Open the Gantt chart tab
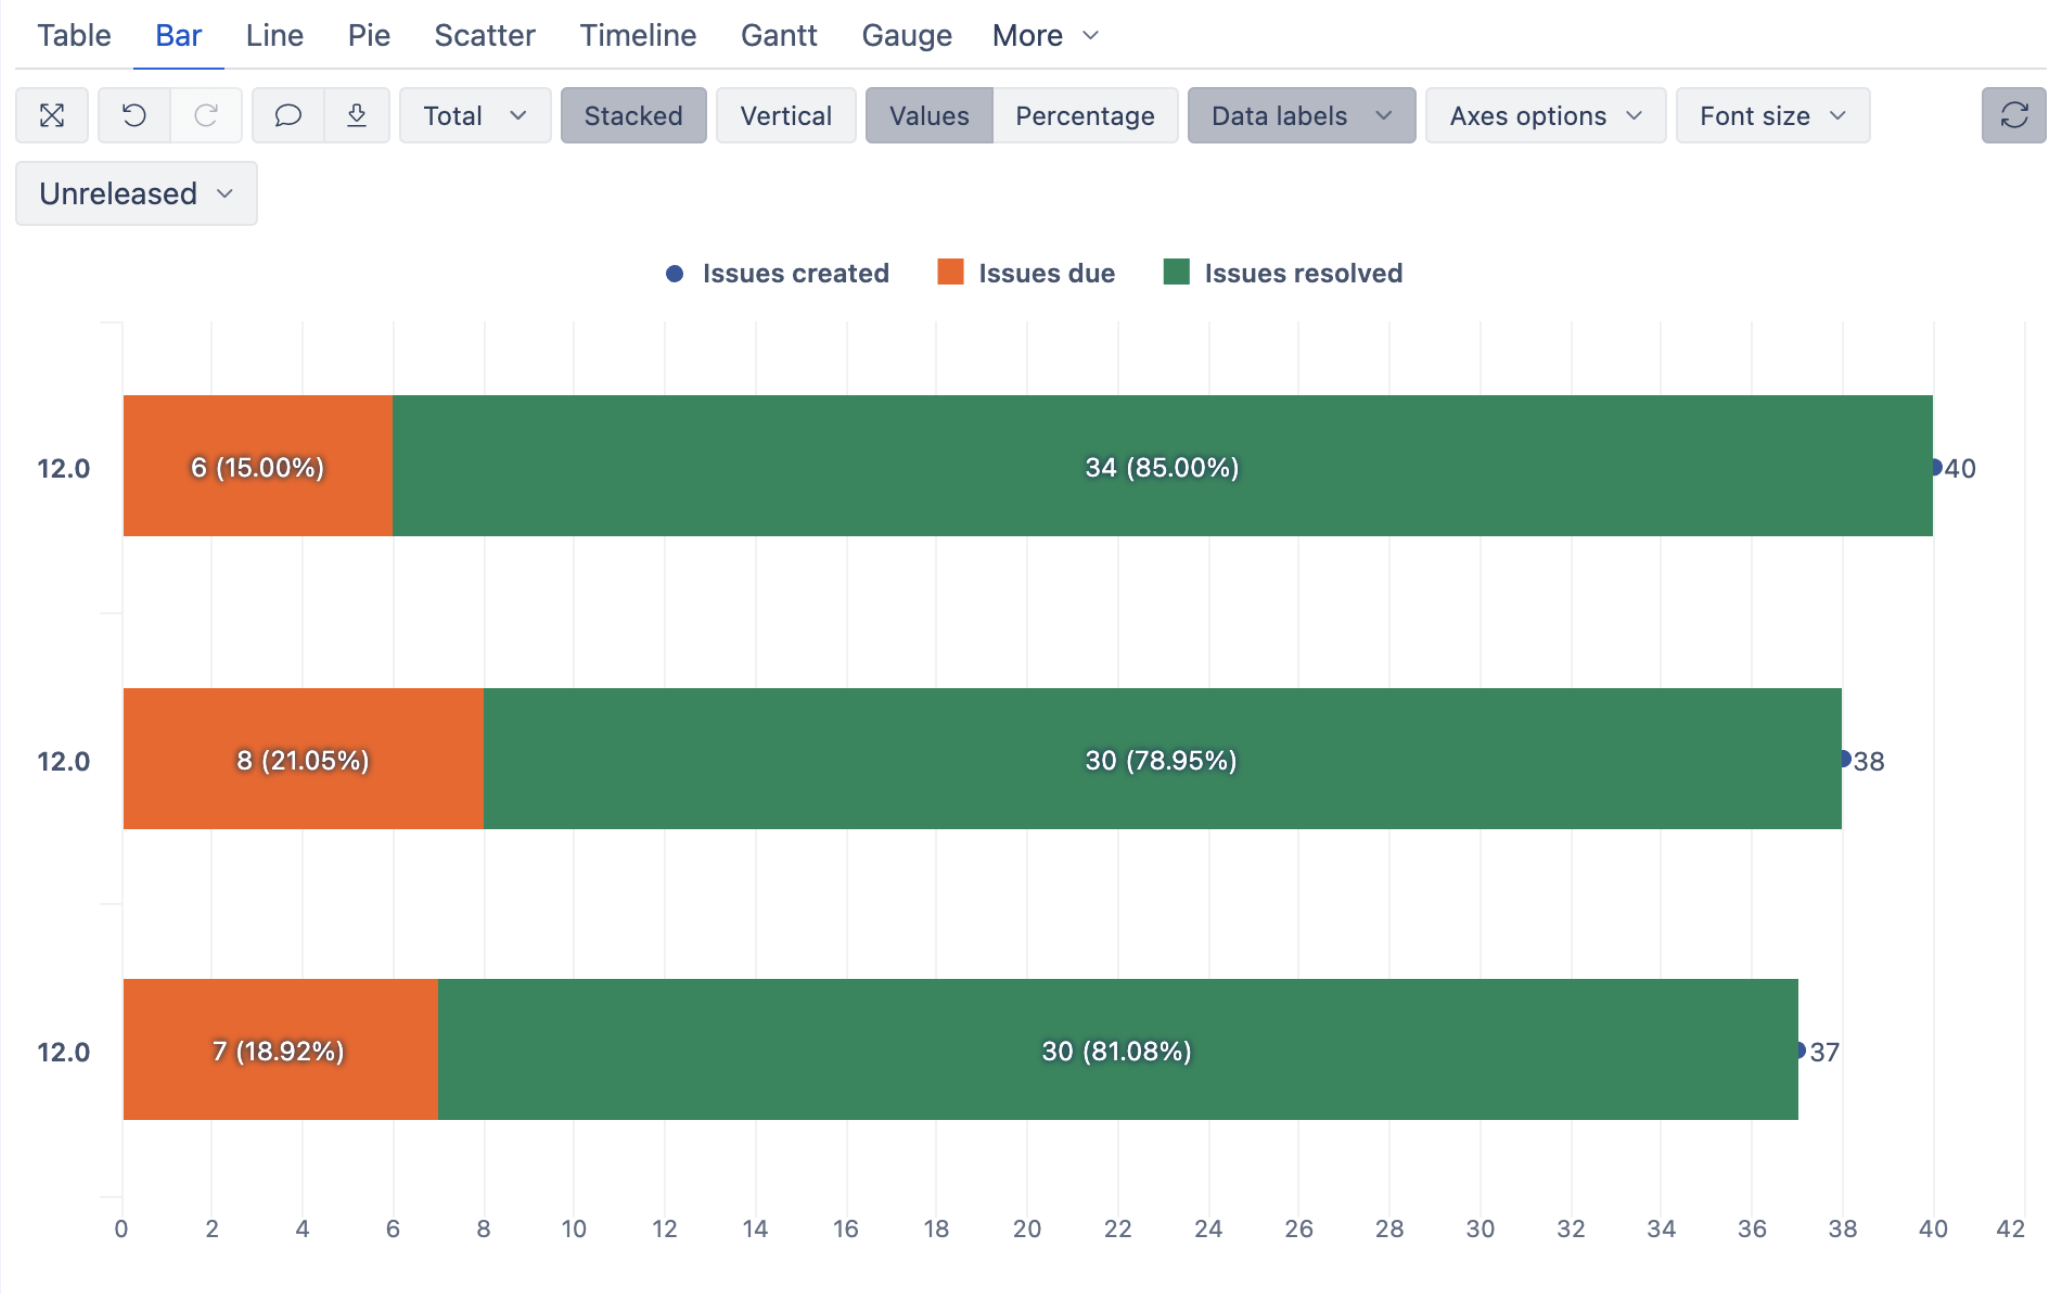 (x=778, y=36)
